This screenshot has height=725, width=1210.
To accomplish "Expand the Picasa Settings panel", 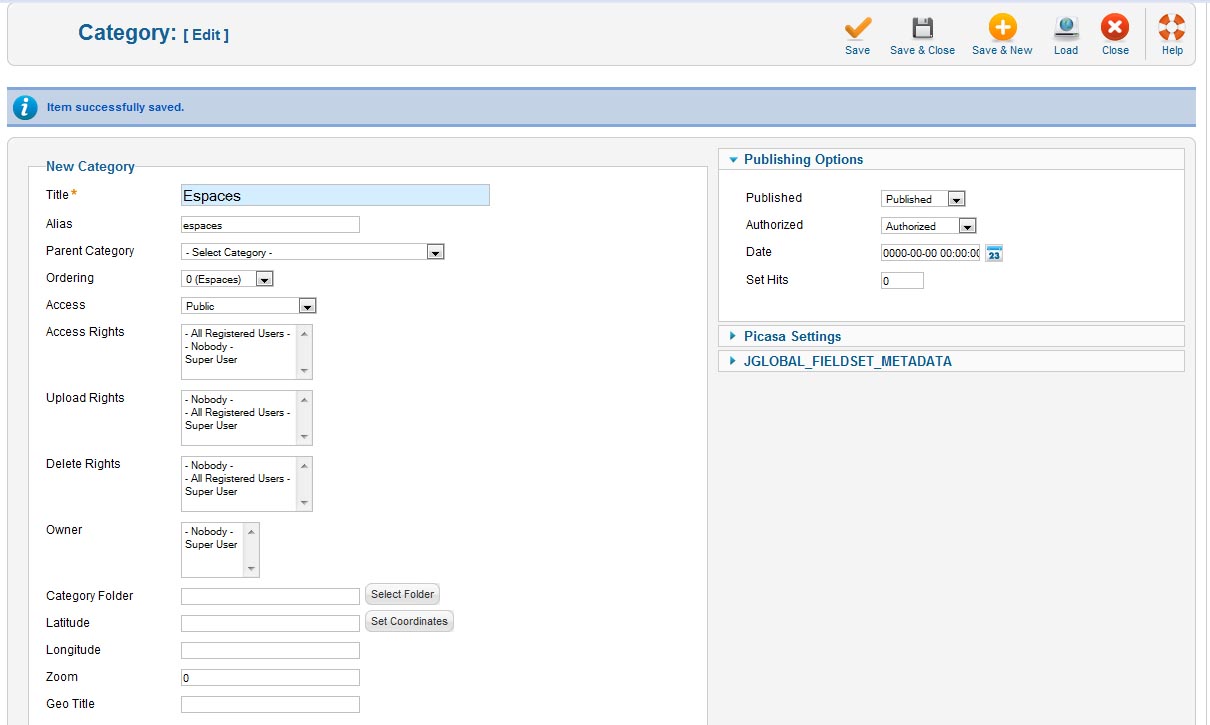I will tap(792, 336).
